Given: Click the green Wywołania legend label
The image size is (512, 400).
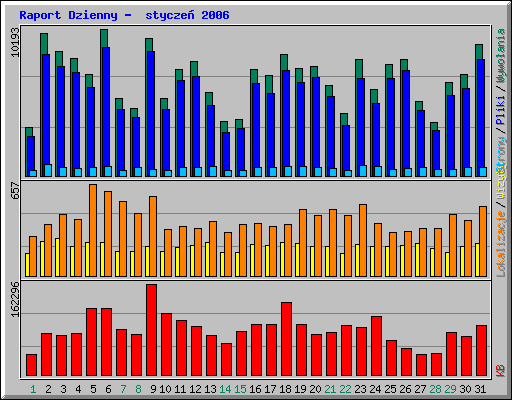Looking at the screenshot, I should 500,55.
